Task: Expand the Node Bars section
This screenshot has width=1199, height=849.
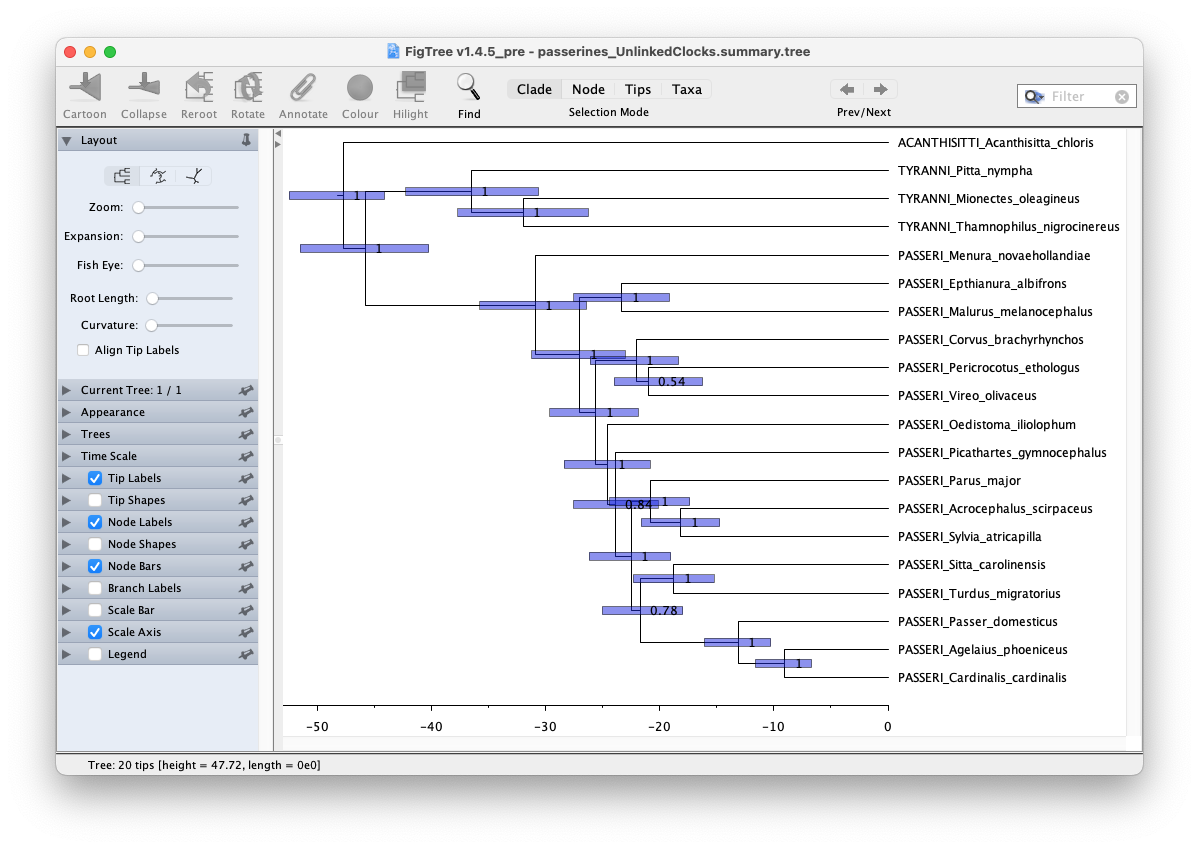Action: (67, 567)
